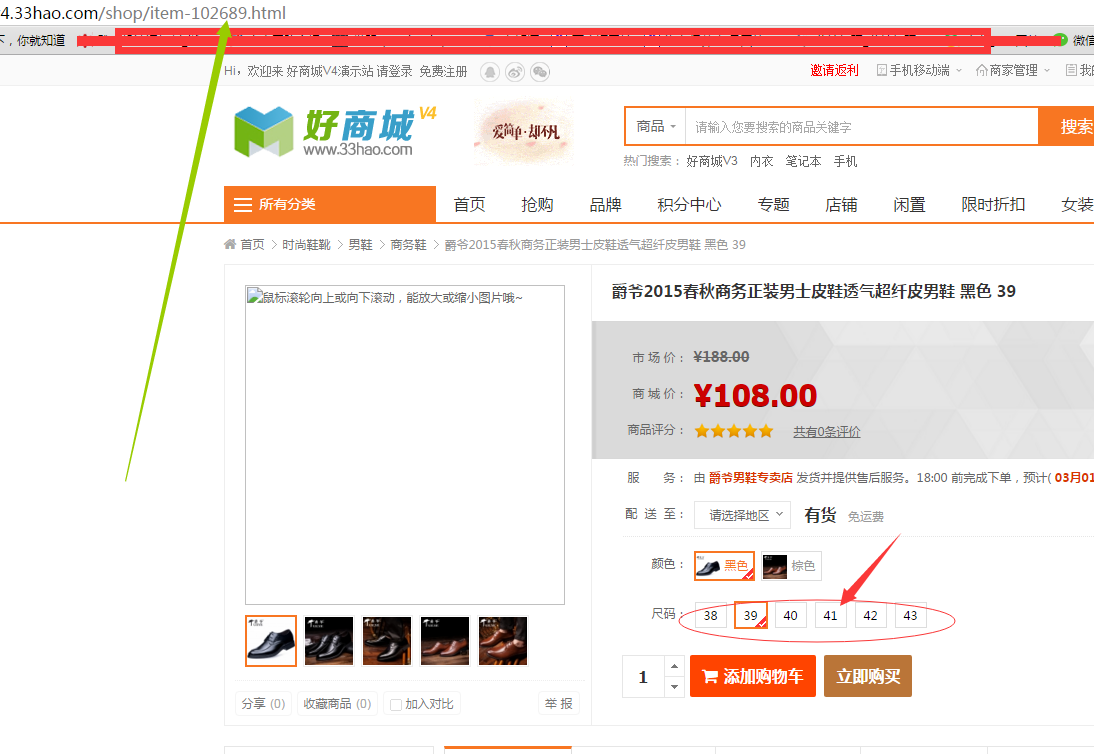Select size 41
The width and height of the screenshot is (1094, 754).
coord(830,615)
